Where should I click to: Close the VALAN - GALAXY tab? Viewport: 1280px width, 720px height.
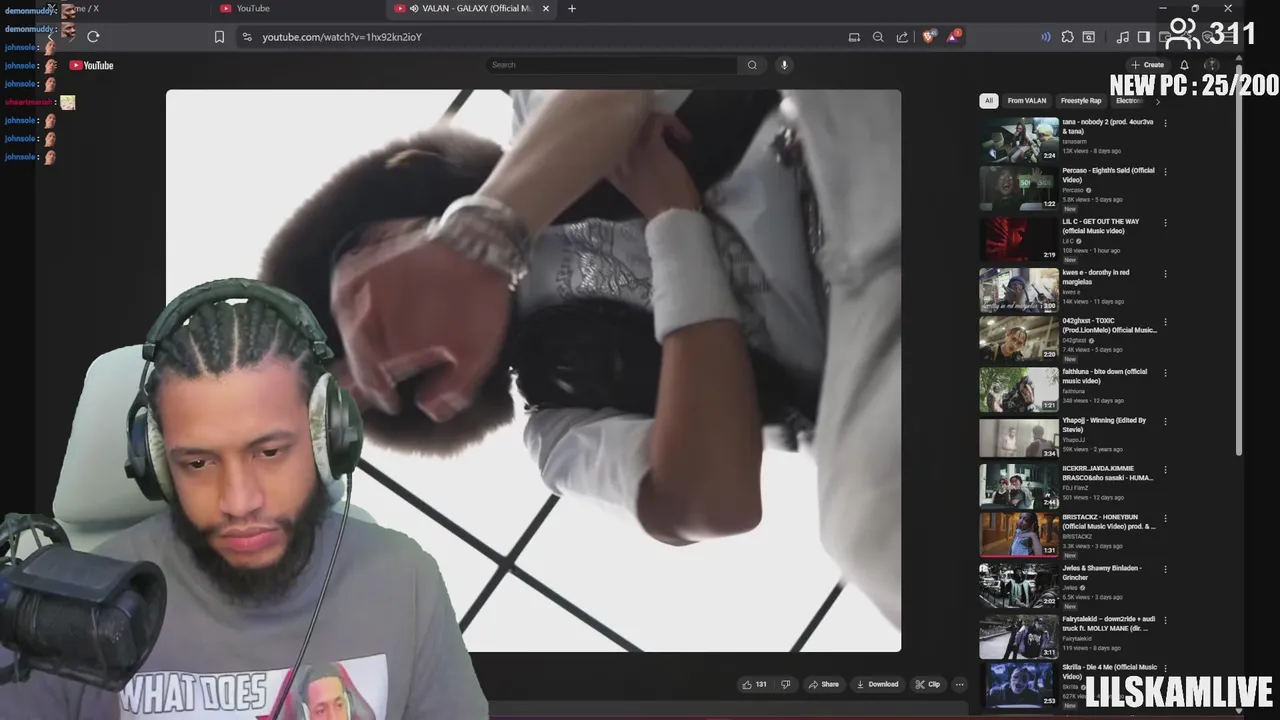tap(546, 9)
